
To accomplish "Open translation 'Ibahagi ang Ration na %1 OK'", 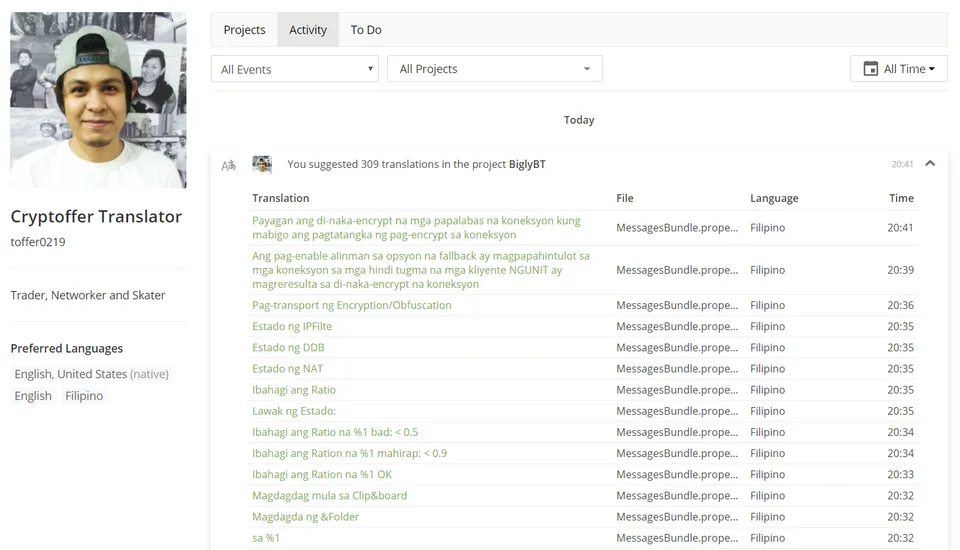I will [322, 475].
